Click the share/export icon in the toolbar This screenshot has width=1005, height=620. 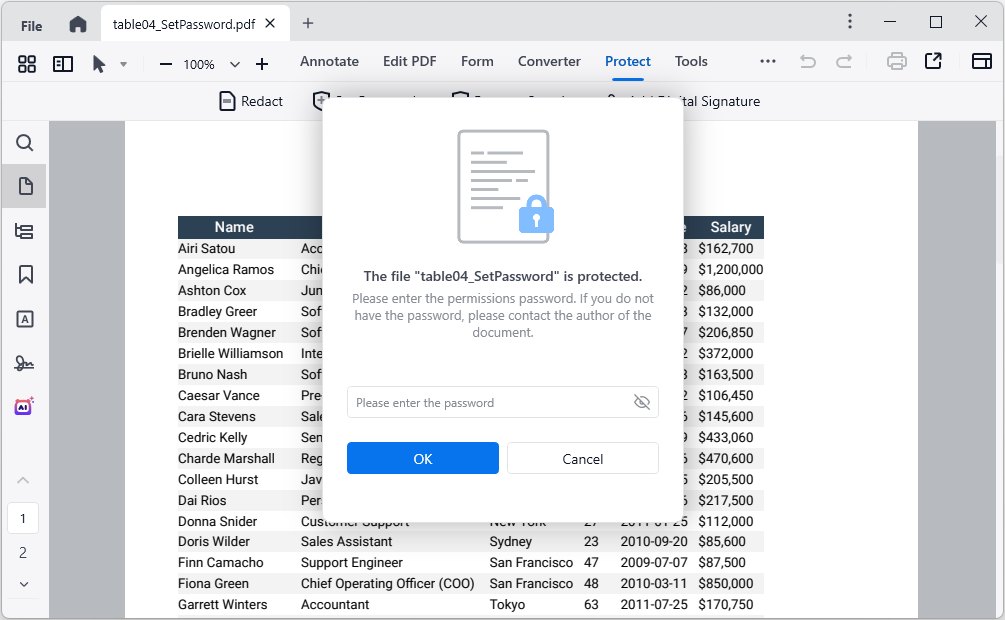(933, 61)
